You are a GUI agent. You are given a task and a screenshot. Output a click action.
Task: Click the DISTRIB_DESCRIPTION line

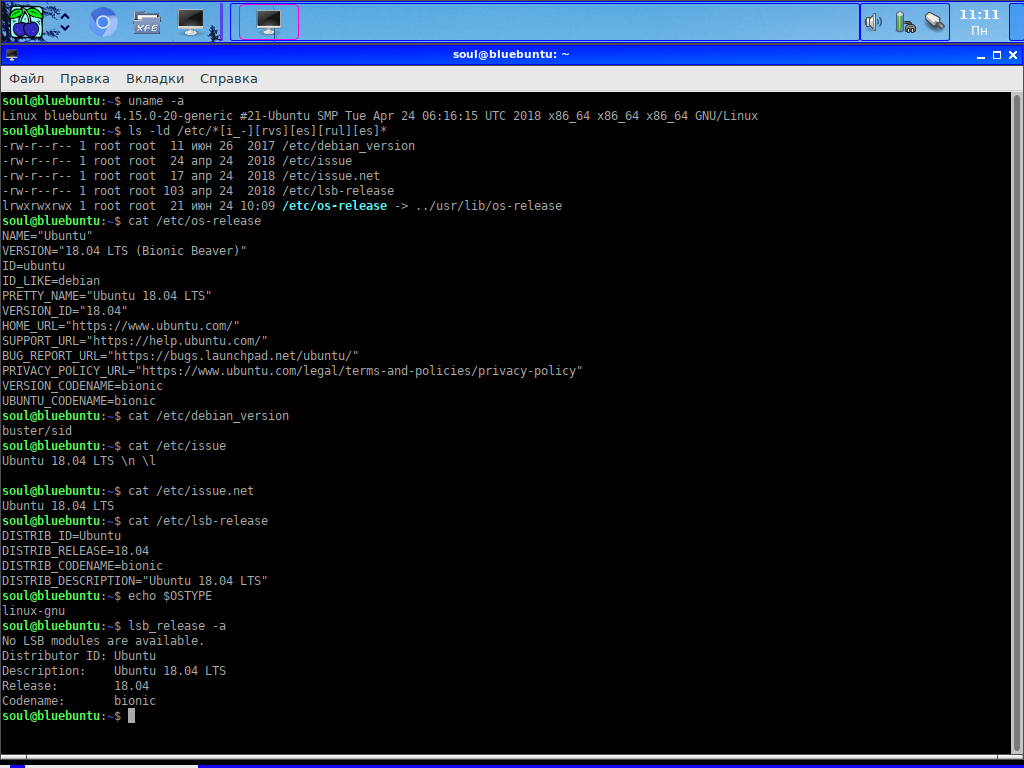click(135, 581)
